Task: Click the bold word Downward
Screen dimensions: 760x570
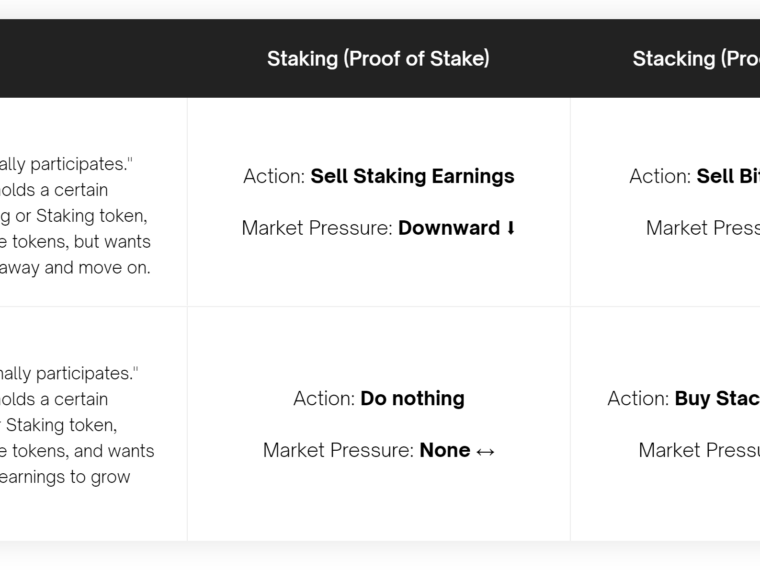Action: pos(449,228)
